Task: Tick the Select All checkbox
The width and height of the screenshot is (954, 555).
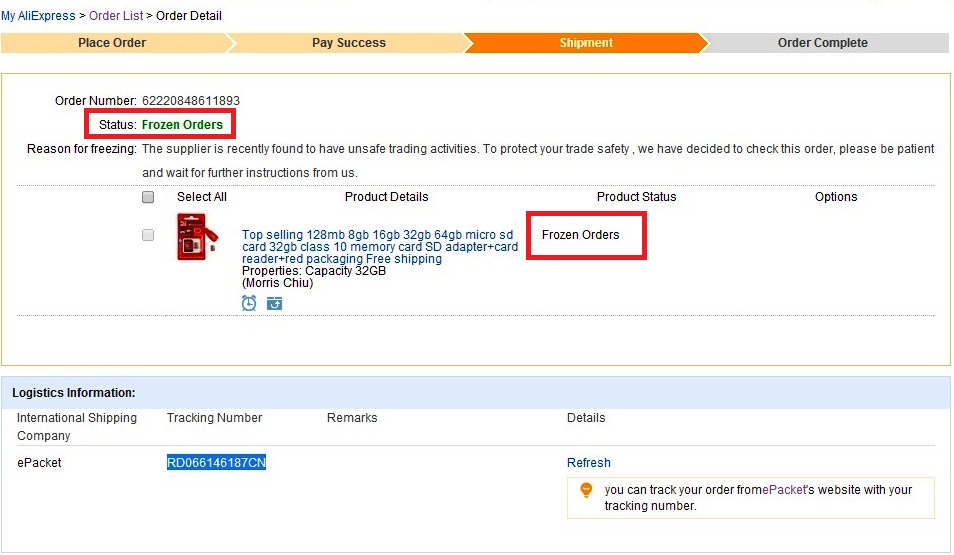Action: coord(148,197)
